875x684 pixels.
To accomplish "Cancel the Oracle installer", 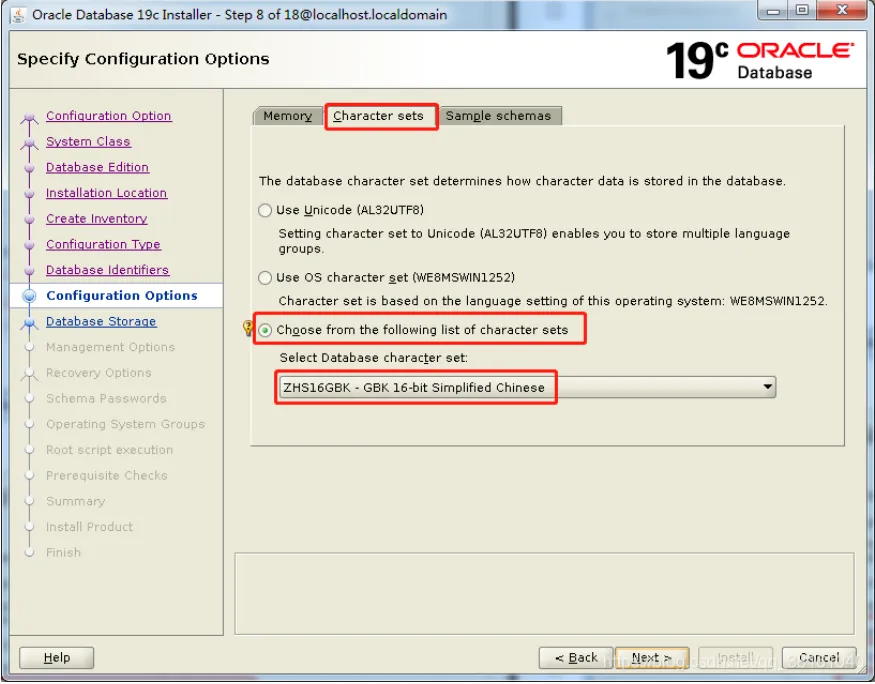I will (x=819, y=658).
